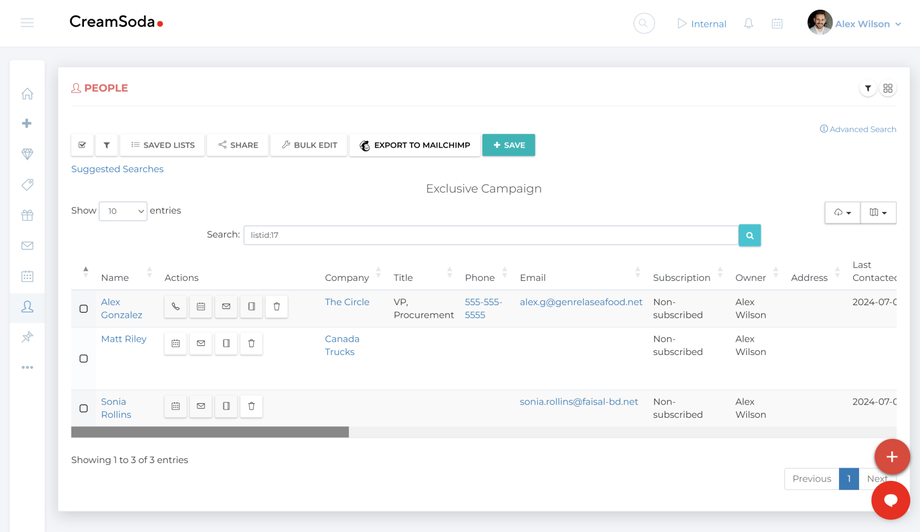The width and height of the screenshot is (920, 532).
Task: Click the calendar icon for Matt Riley
Action: coord(175,343)
